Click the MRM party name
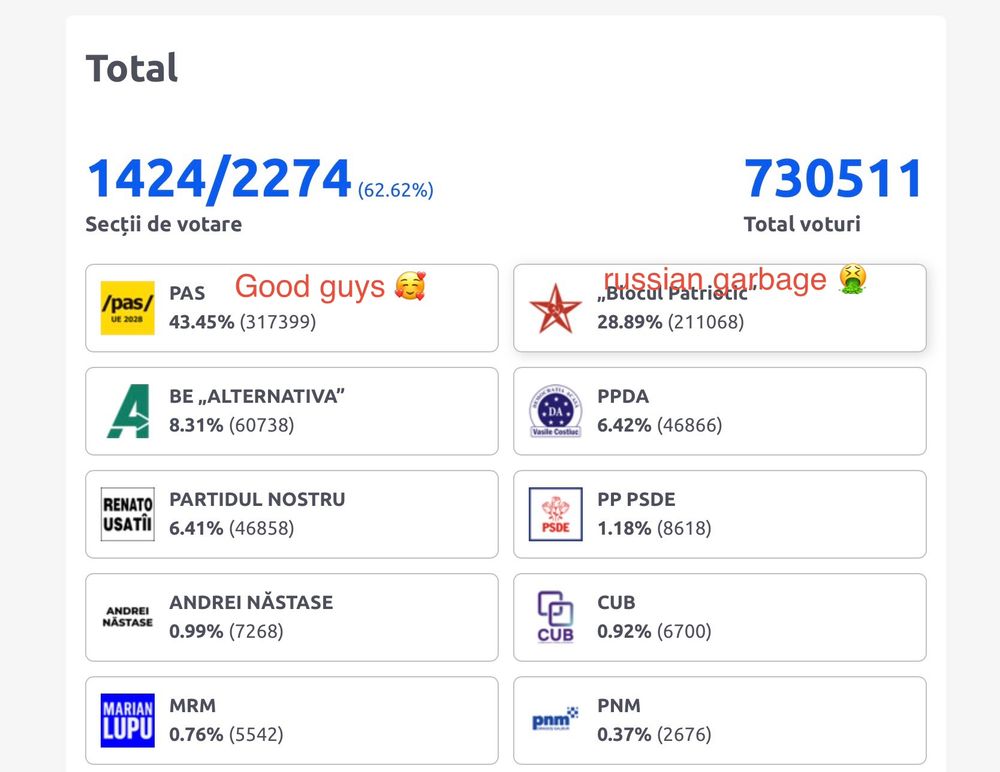Image resolution: width=1000 pixels, height=772 pixels. 192,706
